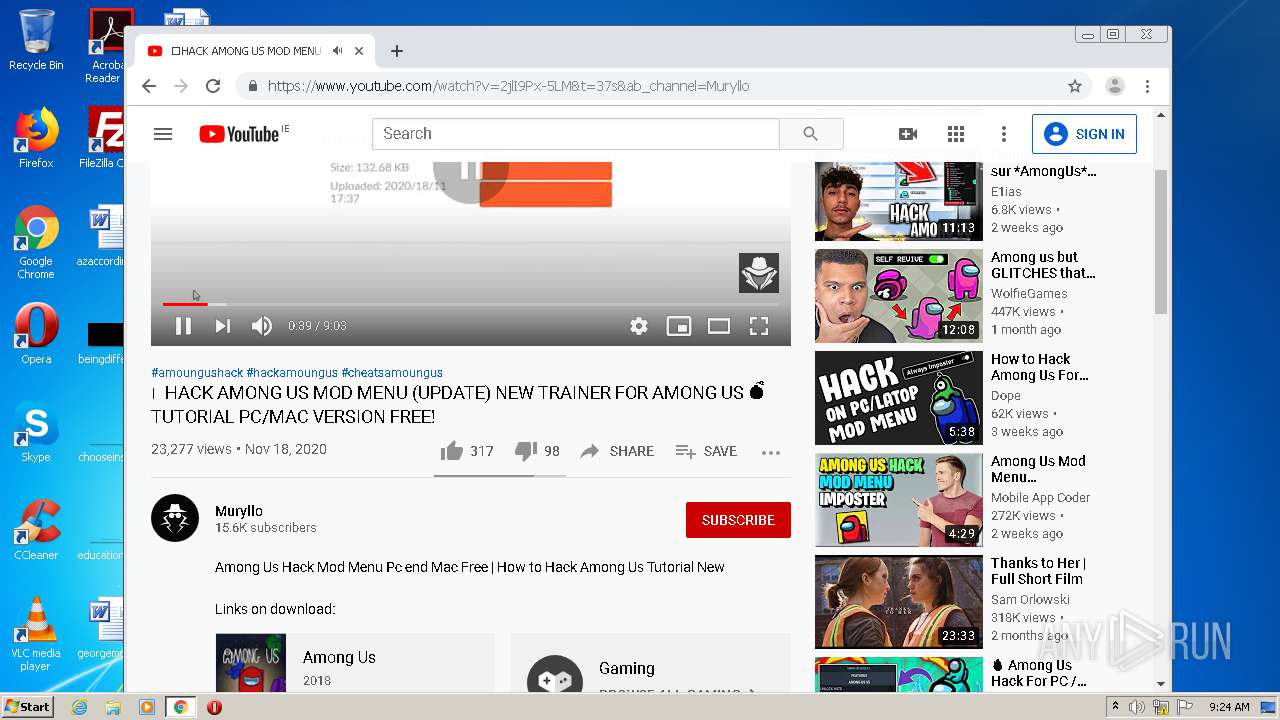Show hidden system tray icons
This screenshot has width=1280, height=720.
pos(1115,707)
